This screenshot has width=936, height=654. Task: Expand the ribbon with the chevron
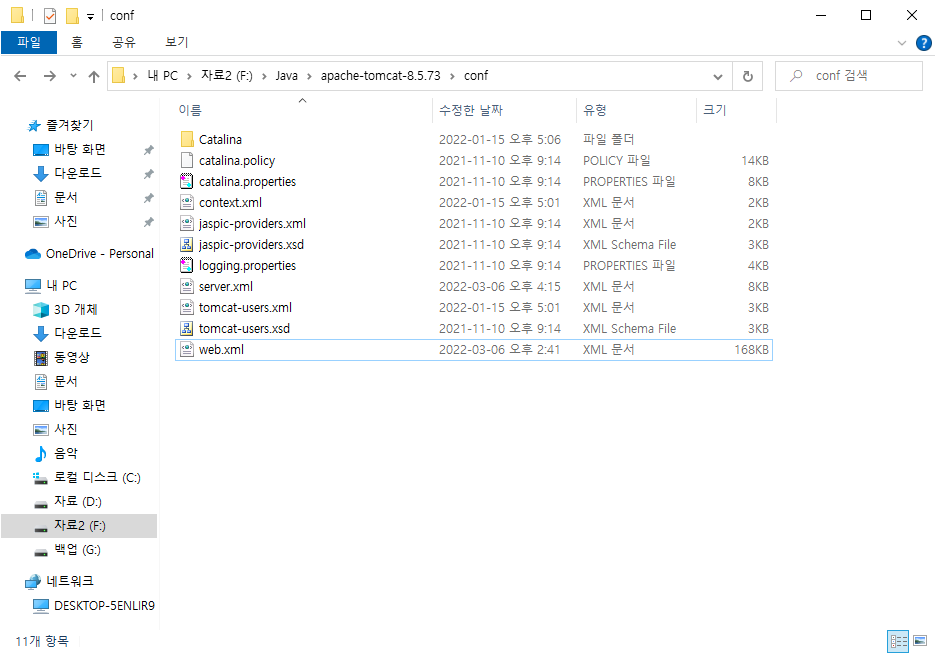click(x=902, y=43)
